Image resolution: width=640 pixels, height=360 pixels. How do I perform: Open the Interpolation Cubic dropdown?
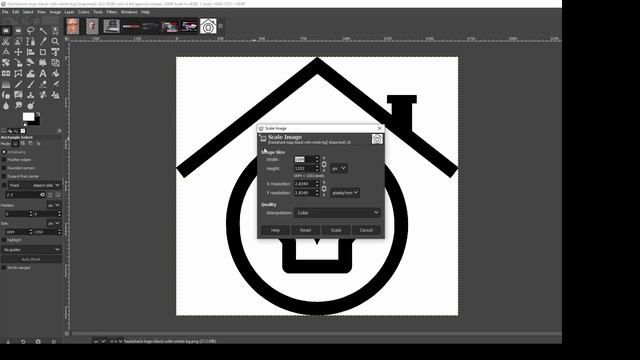[x=337, y=213]
